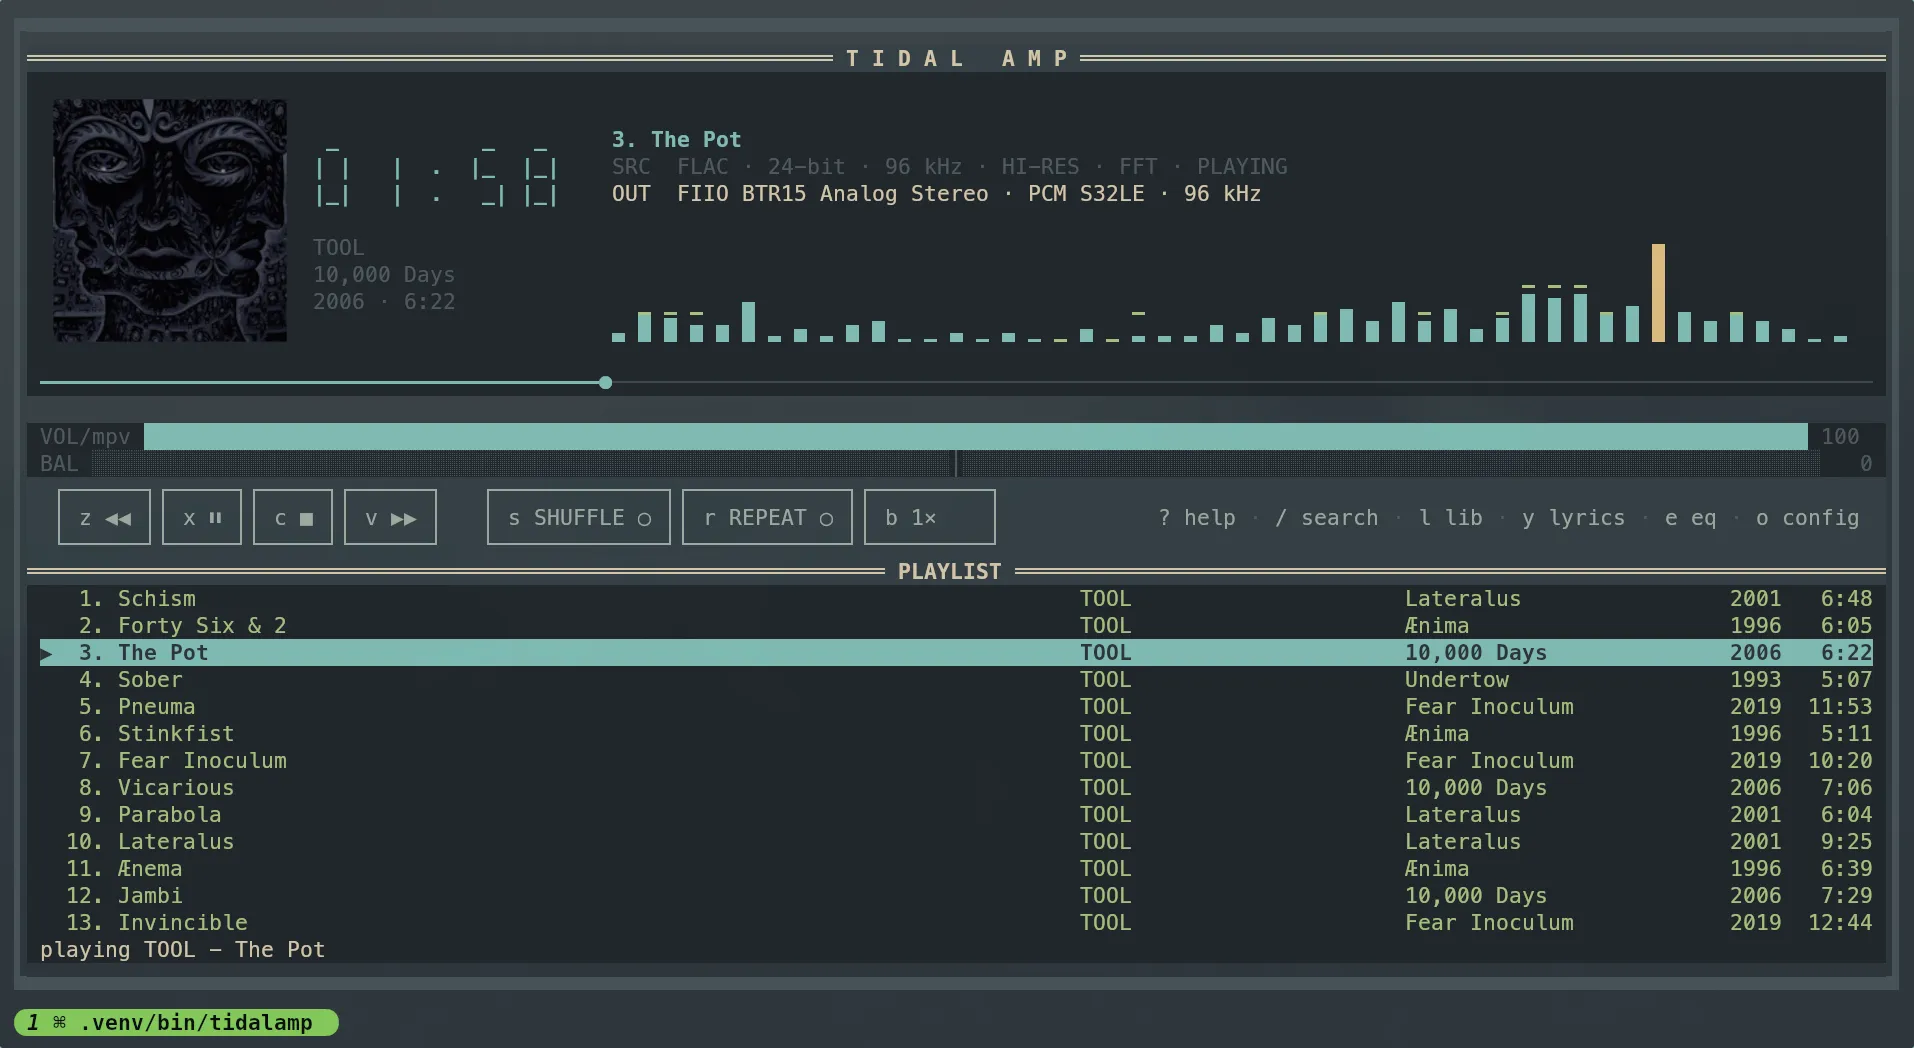Open the config settings
Image resolution: width=1914 pixels, height=1048 pixels.
(x=1808, y=518)
